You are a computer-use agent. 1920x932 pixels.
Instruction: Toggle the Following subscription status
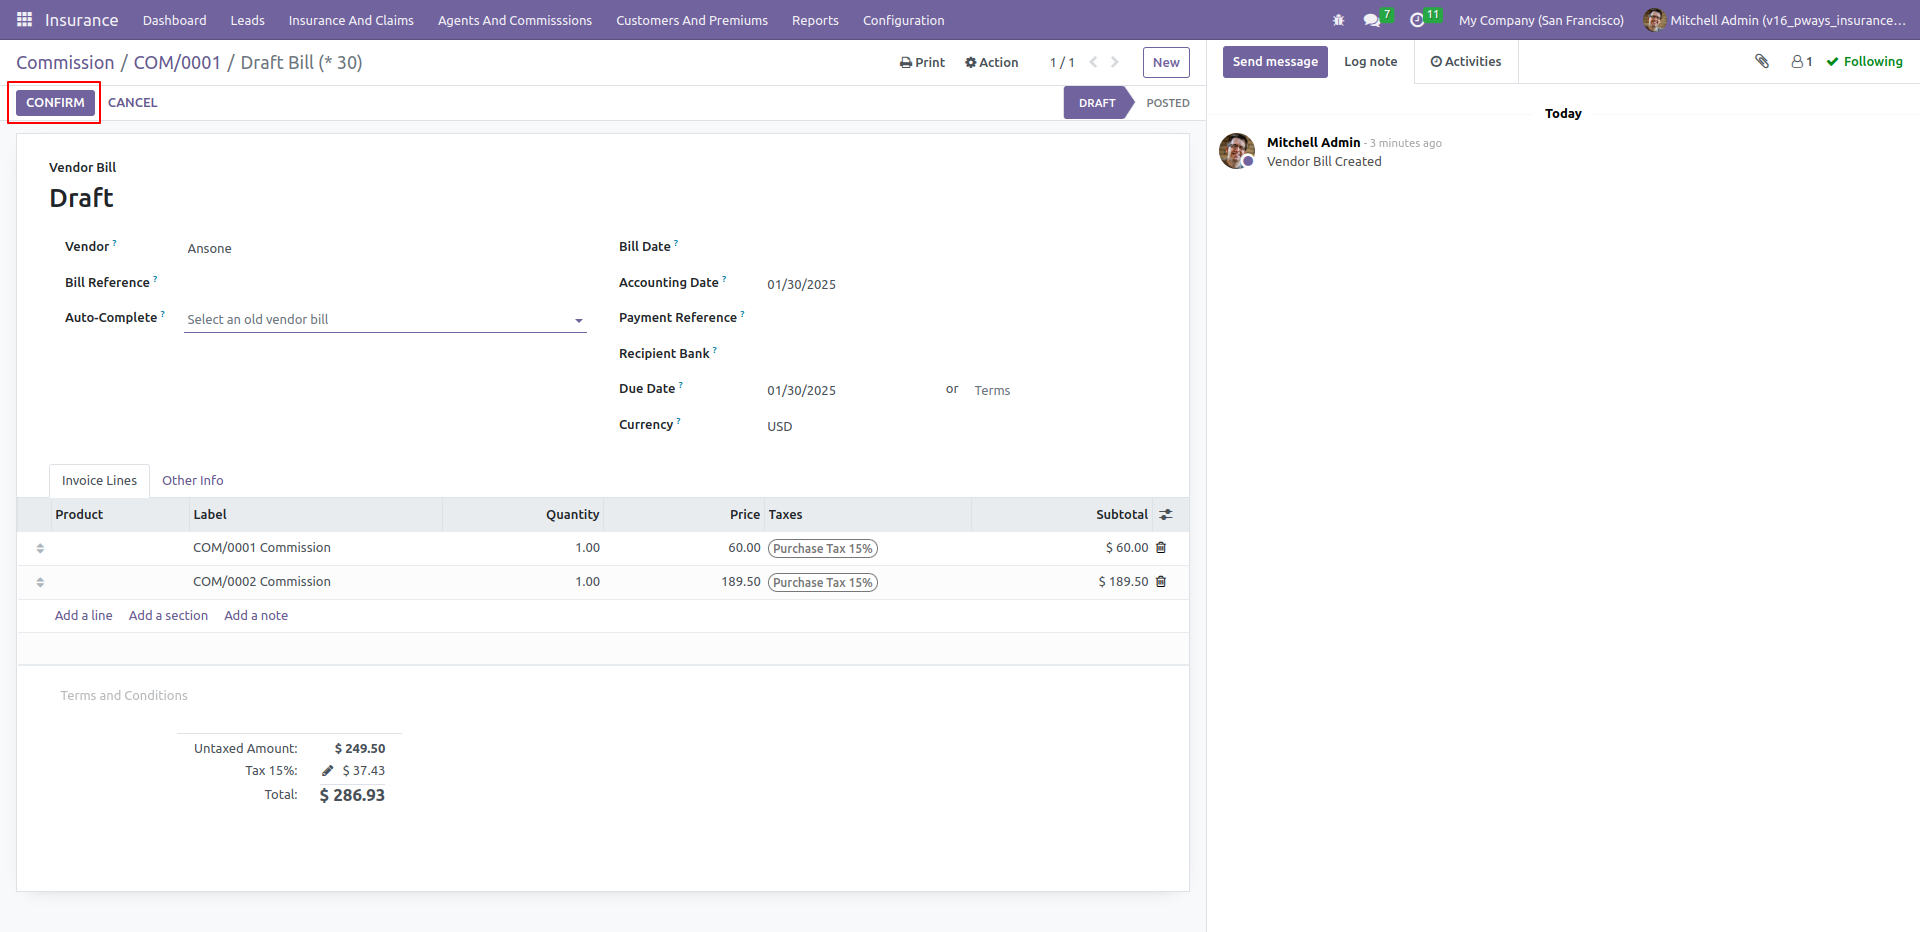[x=1864, y=61]
